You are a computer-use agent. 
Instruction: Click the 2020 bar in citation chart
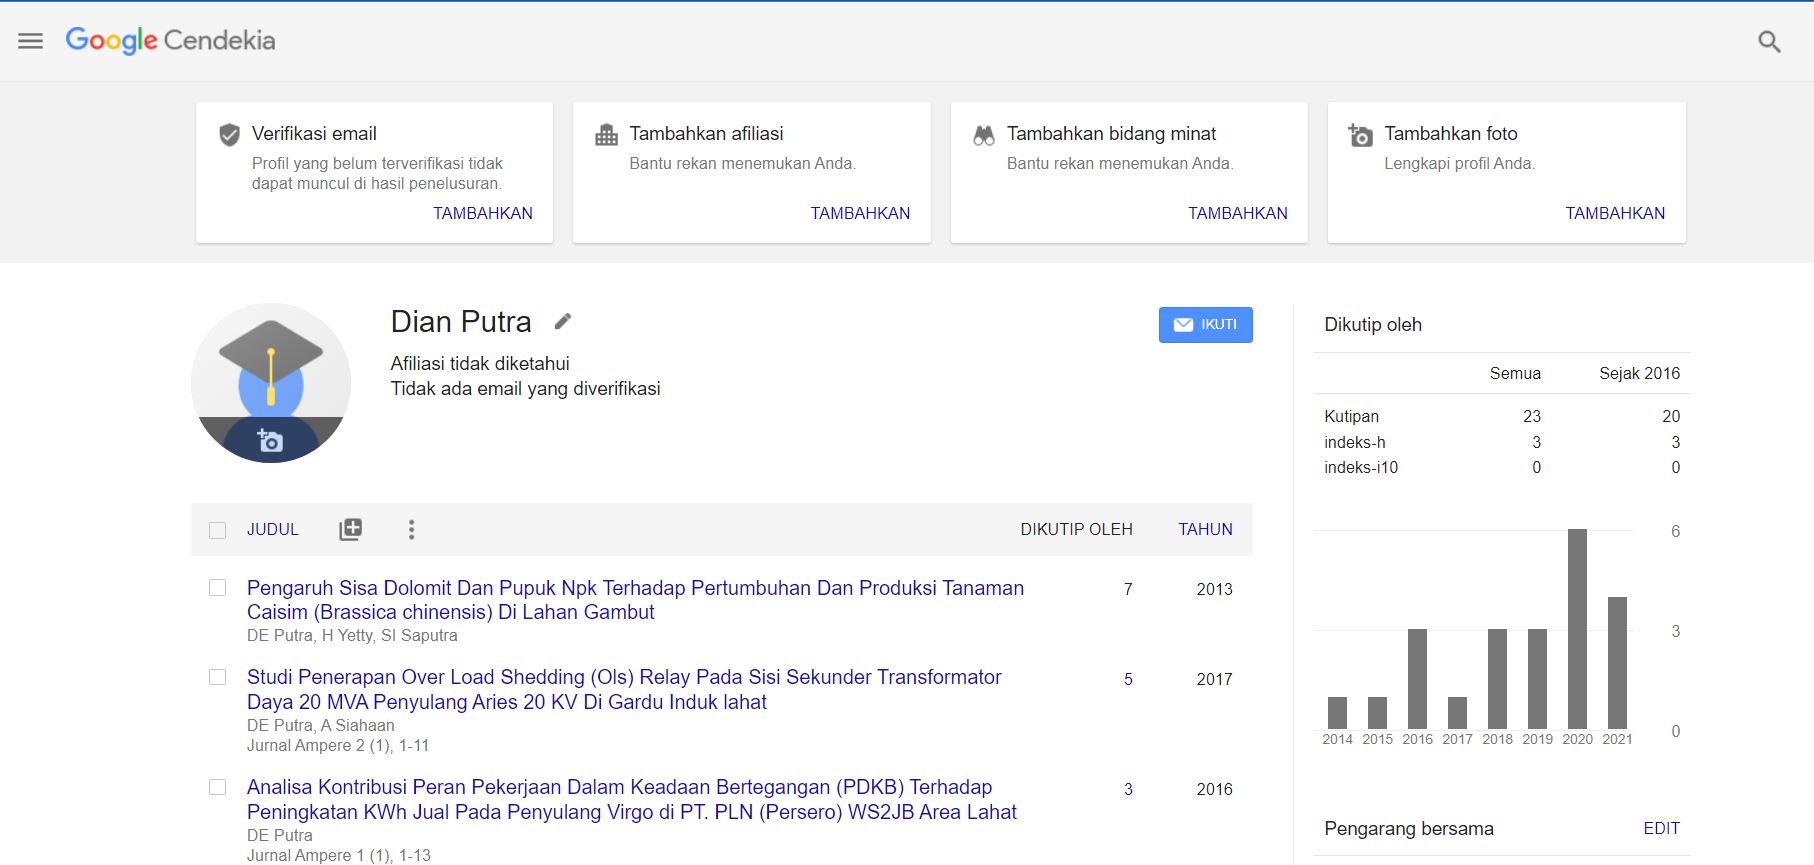1577,629
